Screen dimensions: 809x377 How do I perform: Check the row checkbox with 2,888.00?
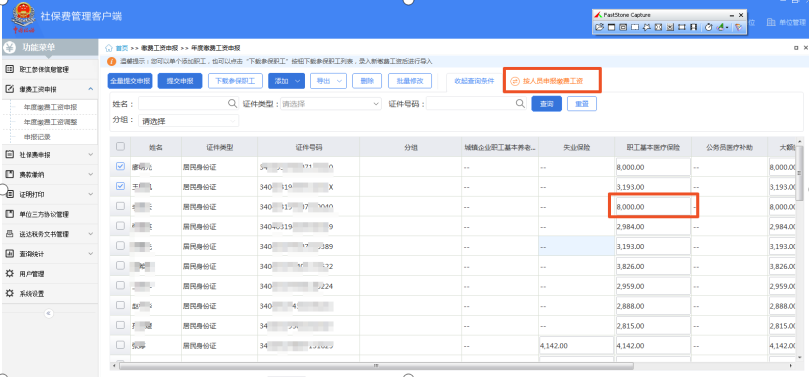(120, 305)
